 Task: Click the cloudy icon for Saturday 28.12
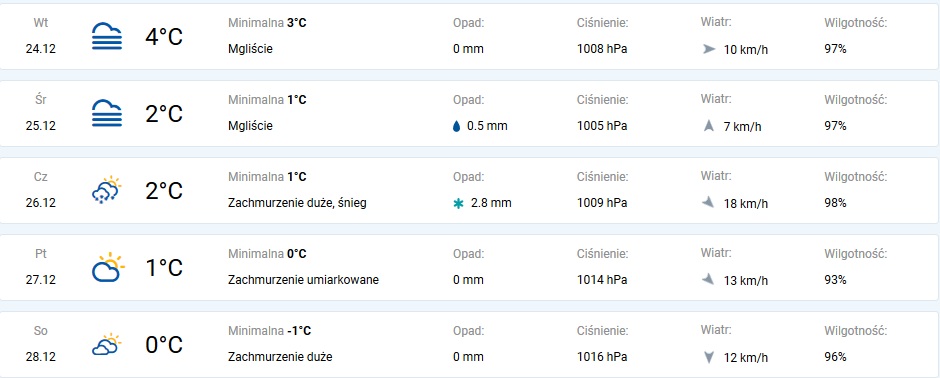click(107, 344)
